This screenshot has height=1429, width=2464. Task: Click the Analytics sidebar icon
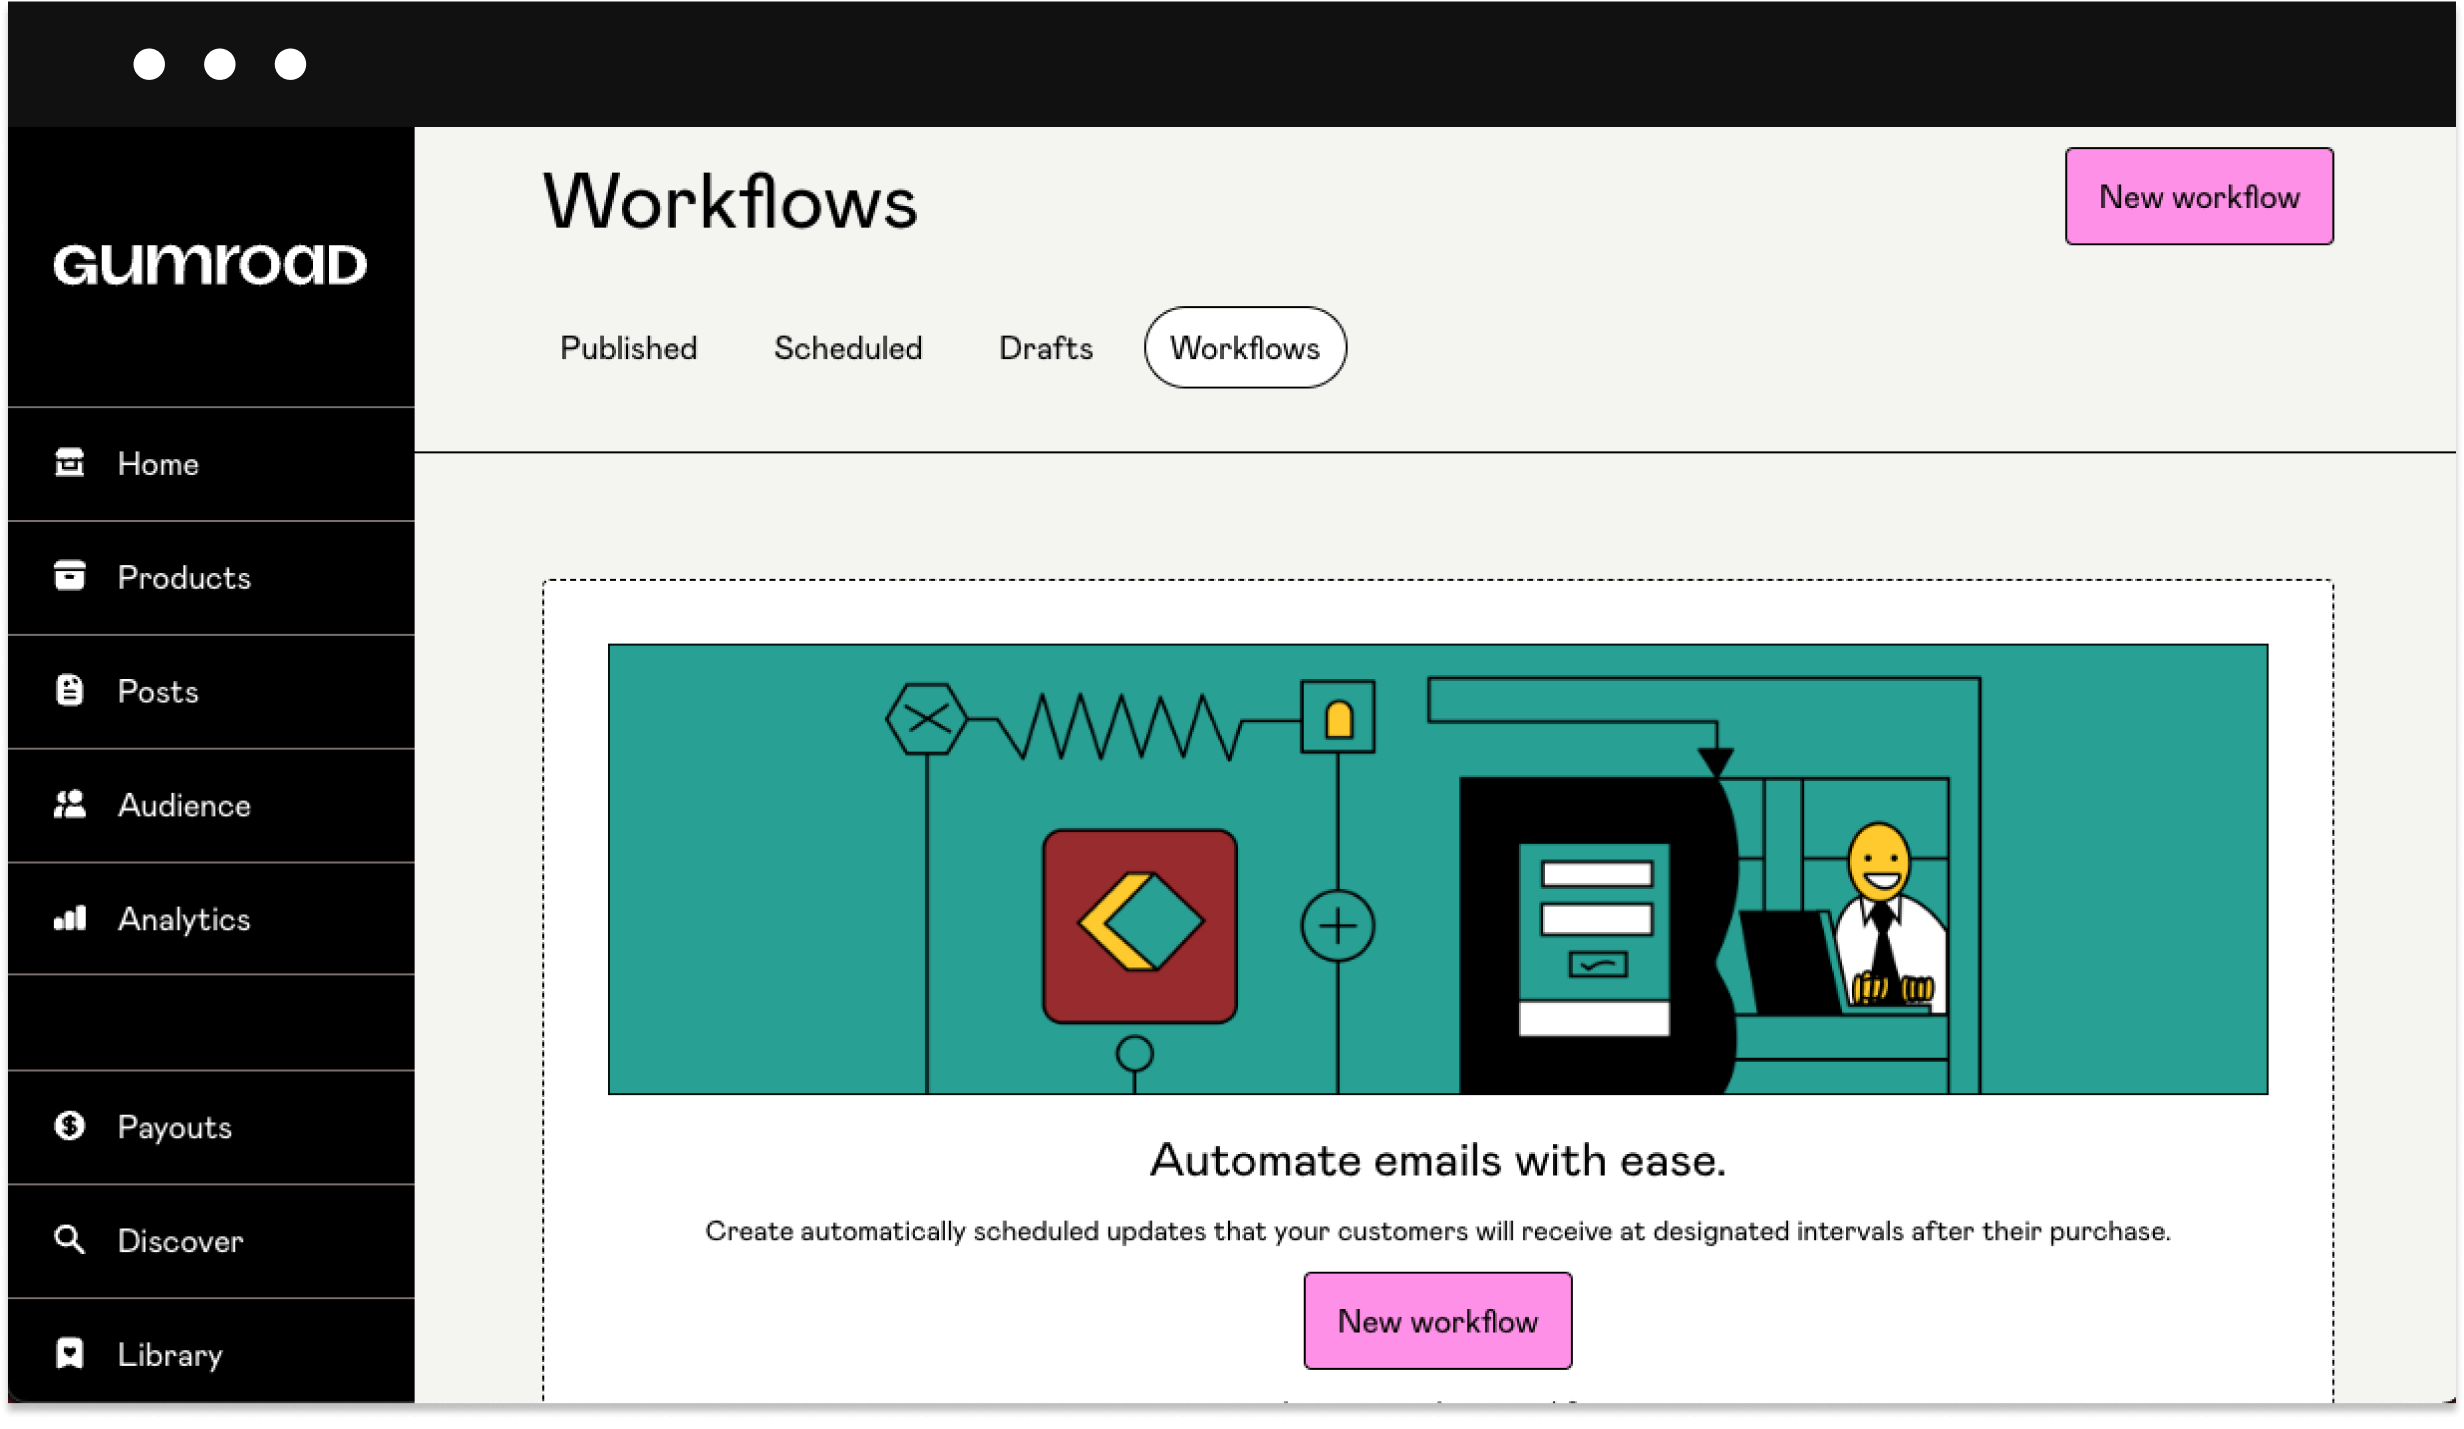pyautogui.click(x=70, y=919)
